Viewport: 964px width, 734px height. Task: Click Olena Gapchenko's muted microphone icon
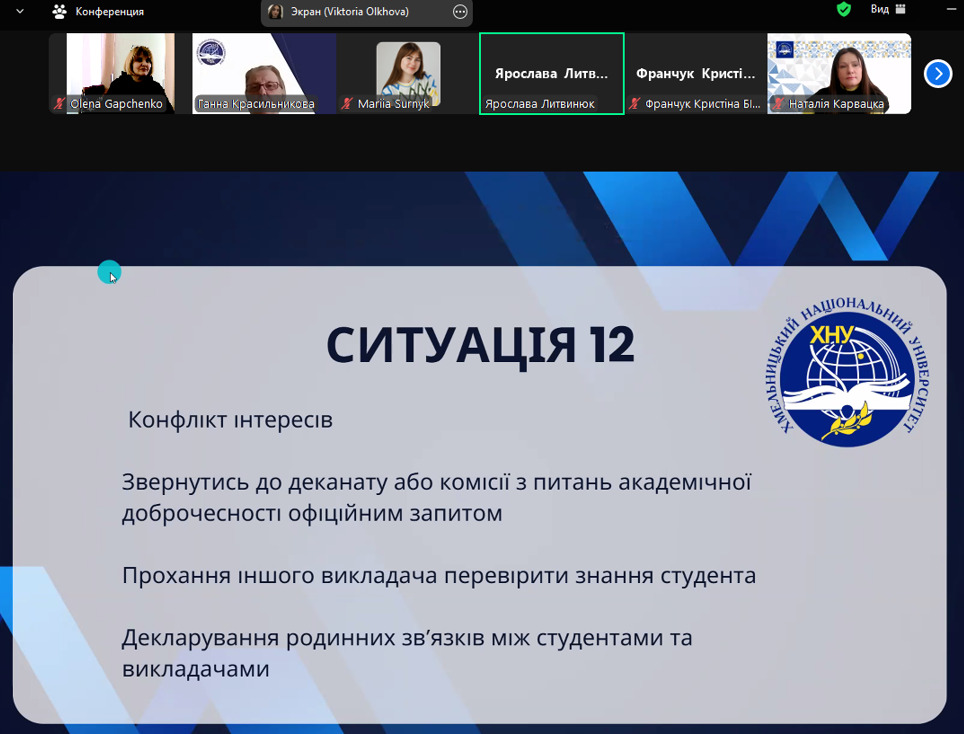coord(60,104)
